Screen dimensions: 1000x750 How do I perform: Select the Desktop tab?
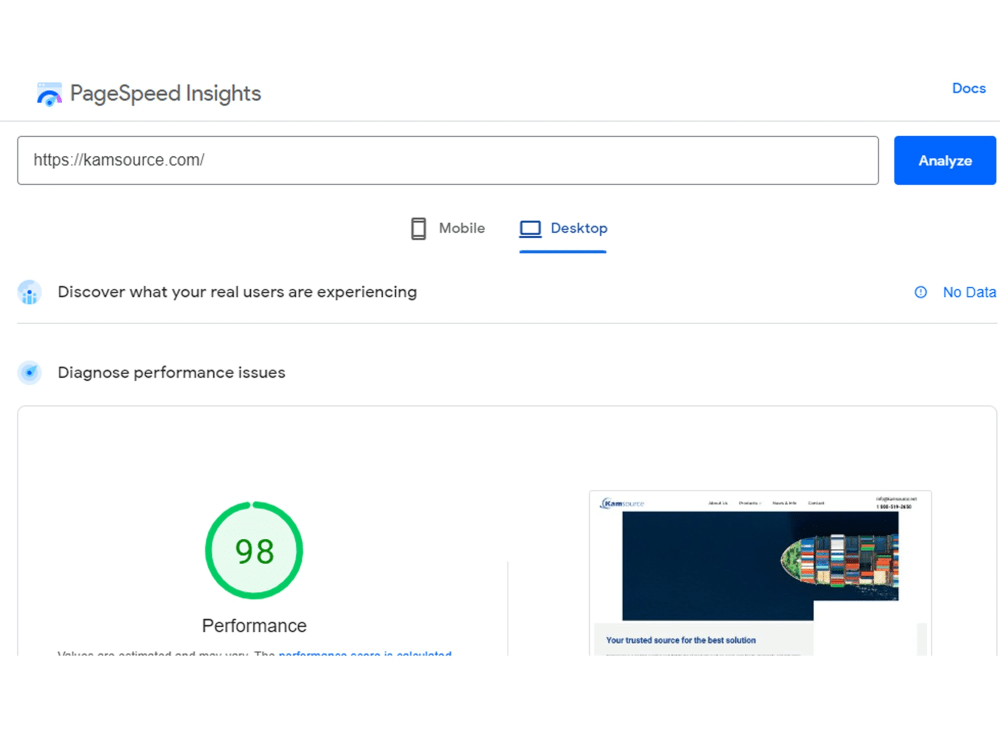(562, 228)
